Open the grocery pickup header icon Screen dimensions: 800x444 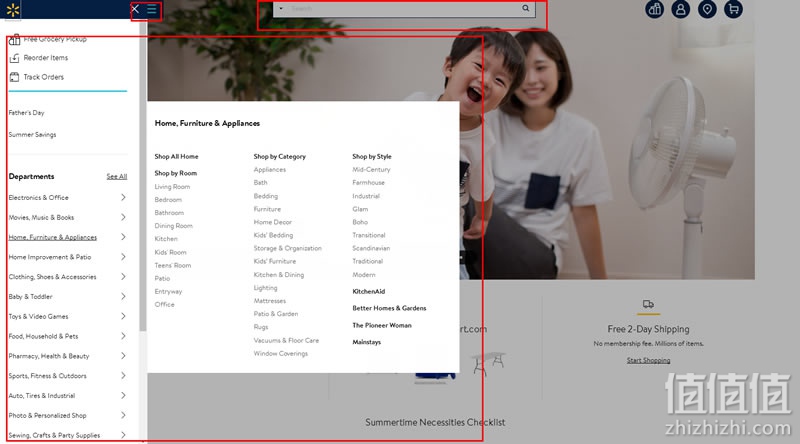click(x=655, y=9)
